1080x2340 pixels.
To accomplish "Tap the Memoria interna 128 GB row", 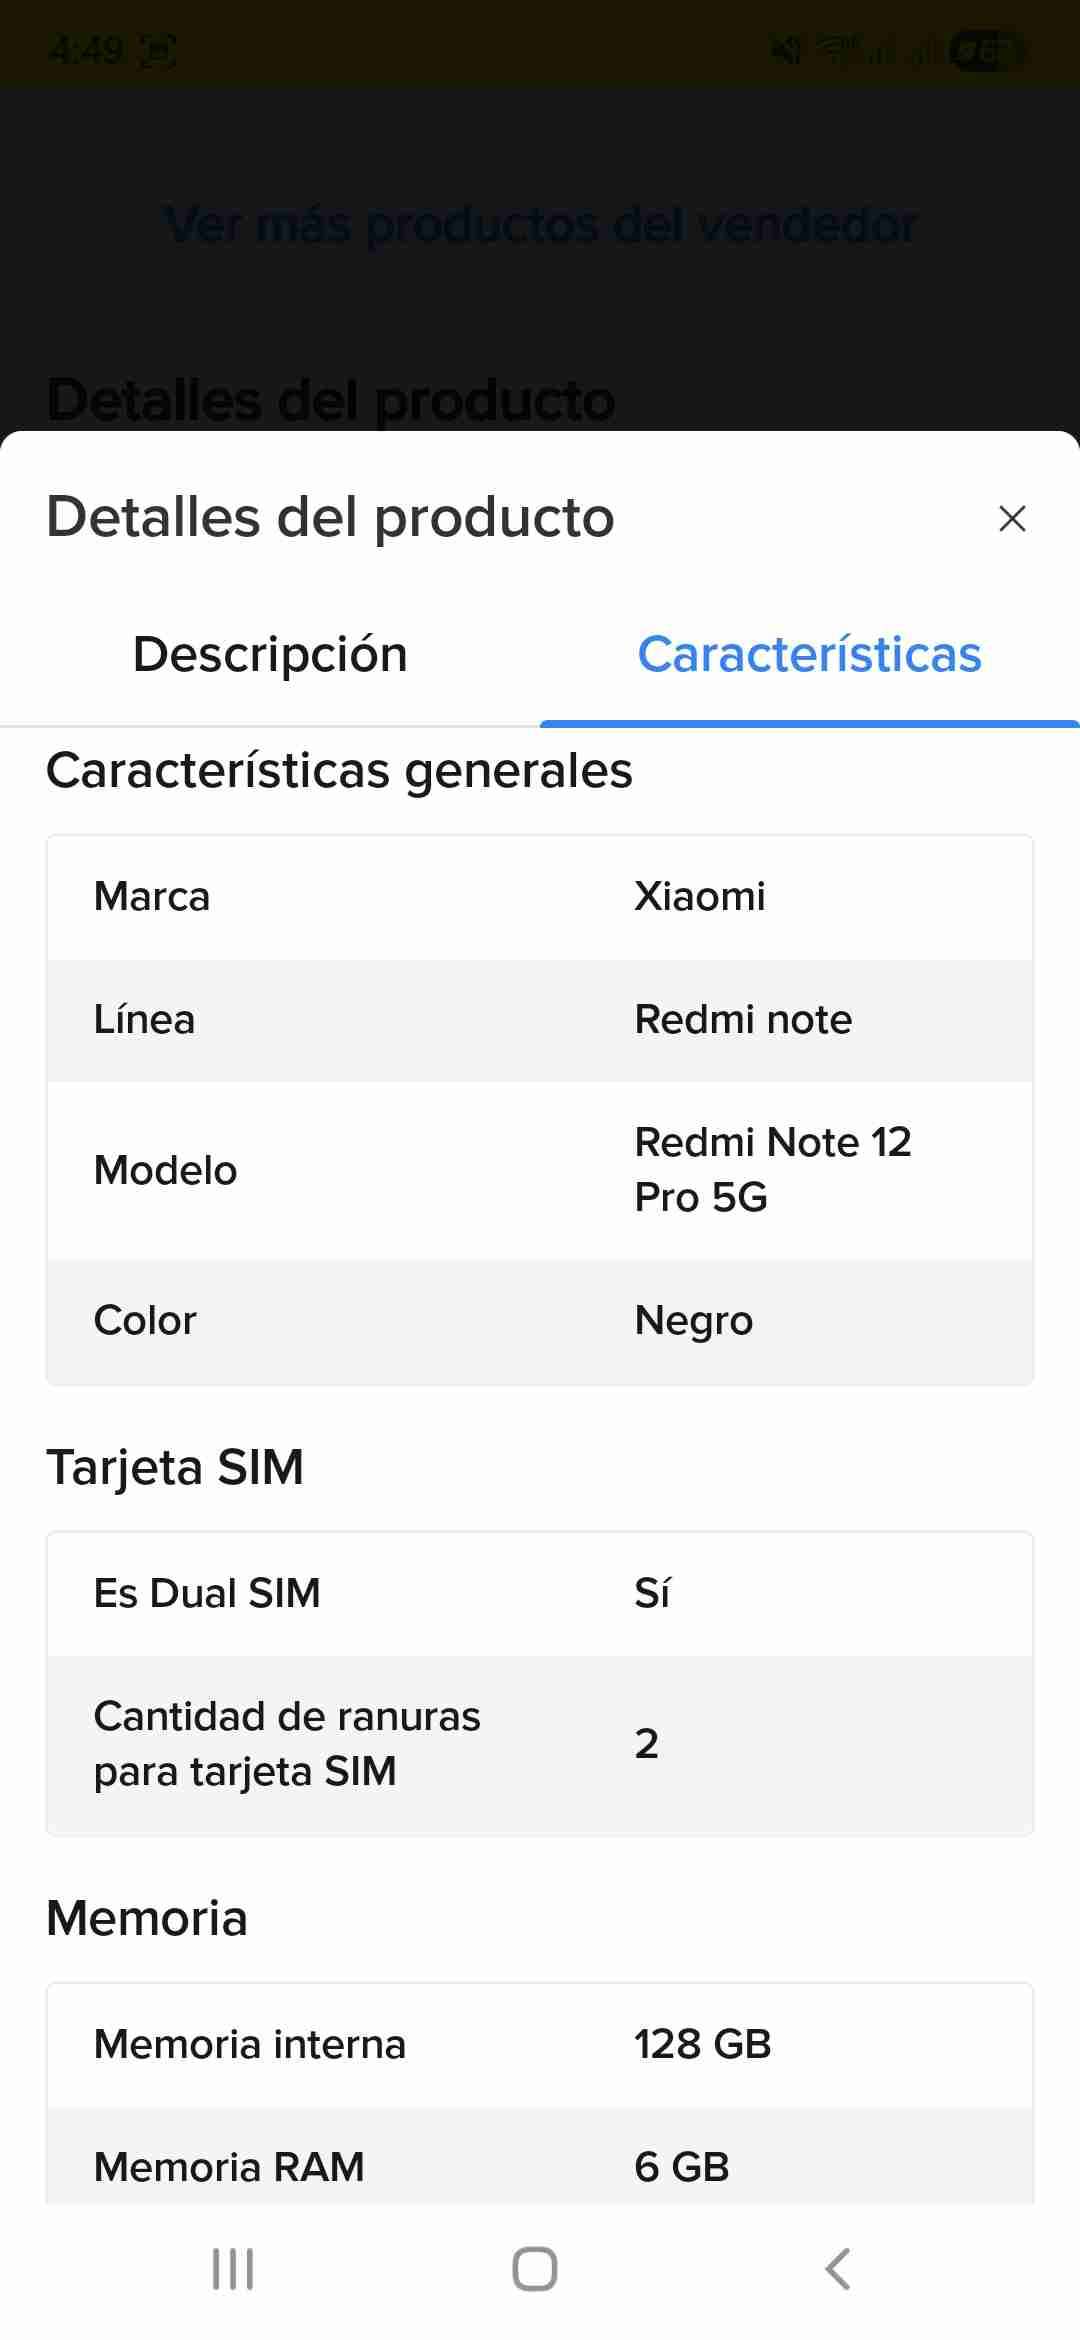I will (540, 2044).
